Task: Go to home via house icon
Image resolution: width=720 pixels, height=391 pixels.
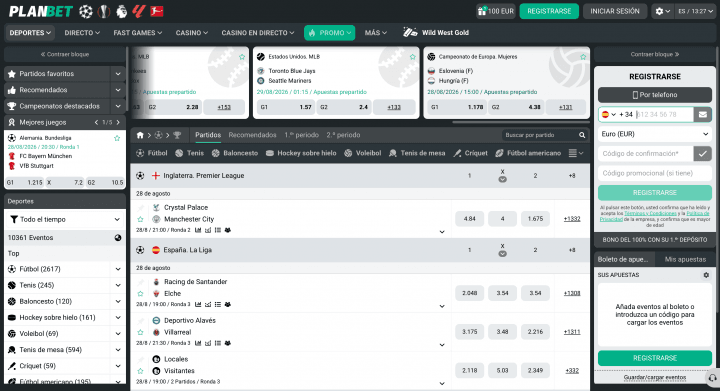Action: pos(140,135)
